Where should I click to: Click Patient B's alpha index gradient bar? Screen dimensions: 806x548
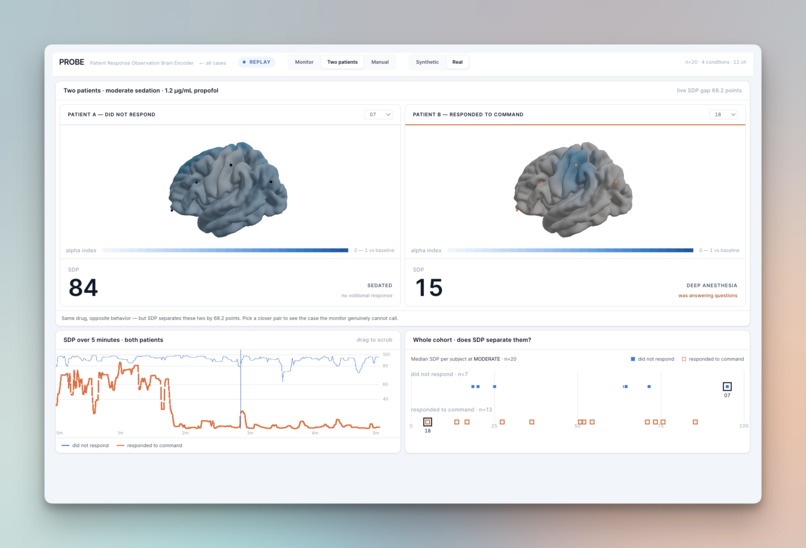click(x=570, y=250)
